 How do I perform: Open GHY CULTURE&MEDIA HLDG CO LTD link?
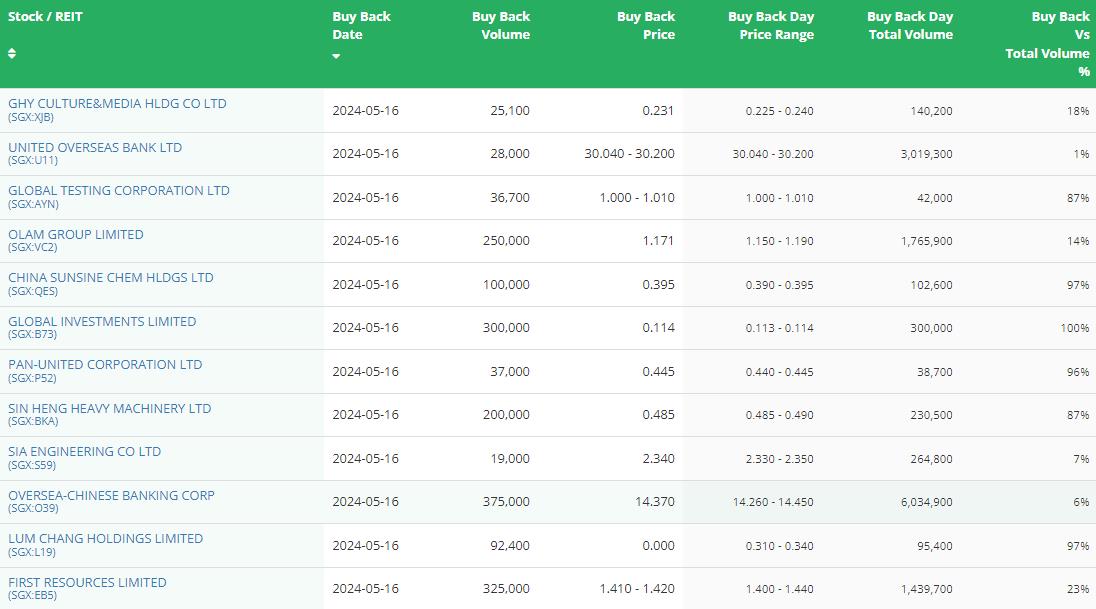click(117, 103)
